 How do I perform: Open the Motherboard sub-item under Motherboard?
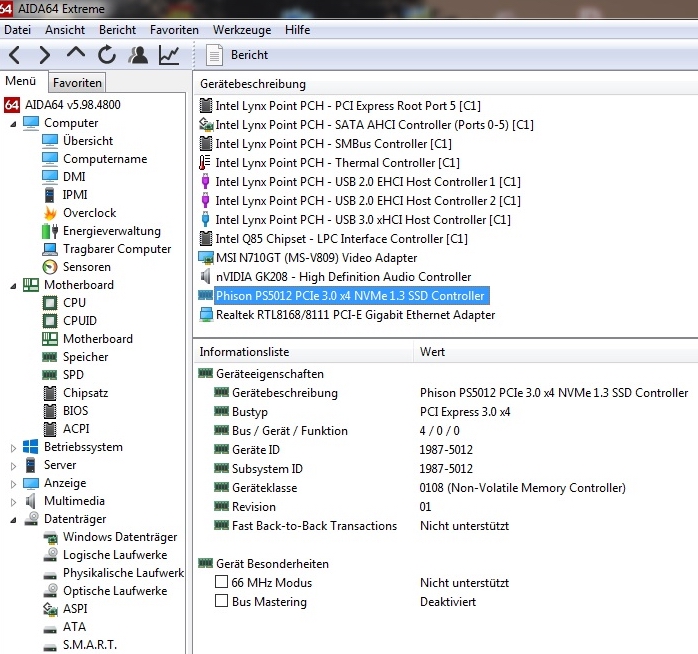click(98, 339)
